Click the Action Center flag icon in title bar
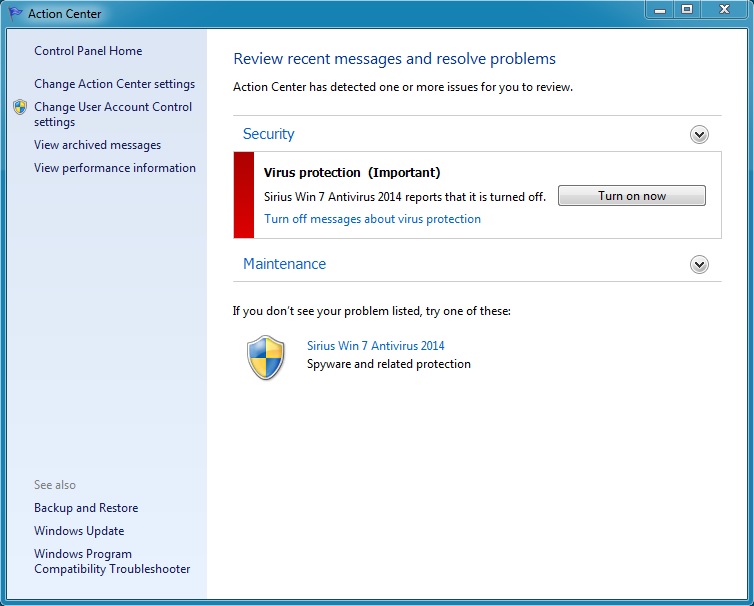This screenshot has width=754, height=606. click(15, 13)
